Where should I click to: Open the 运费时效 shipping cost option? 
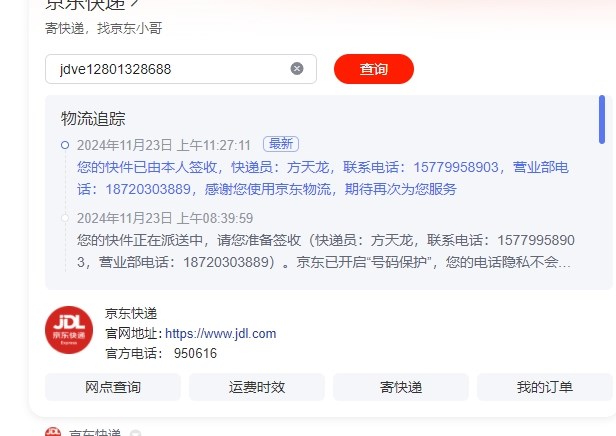pos(257,387)
